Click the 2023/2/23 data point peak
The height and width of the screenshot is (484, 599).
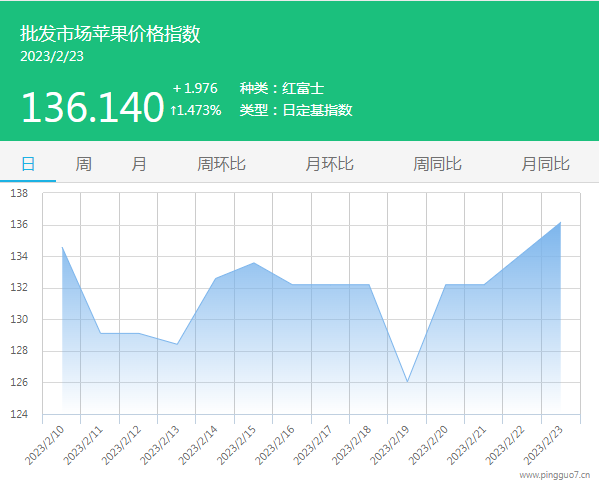(560, 222)
